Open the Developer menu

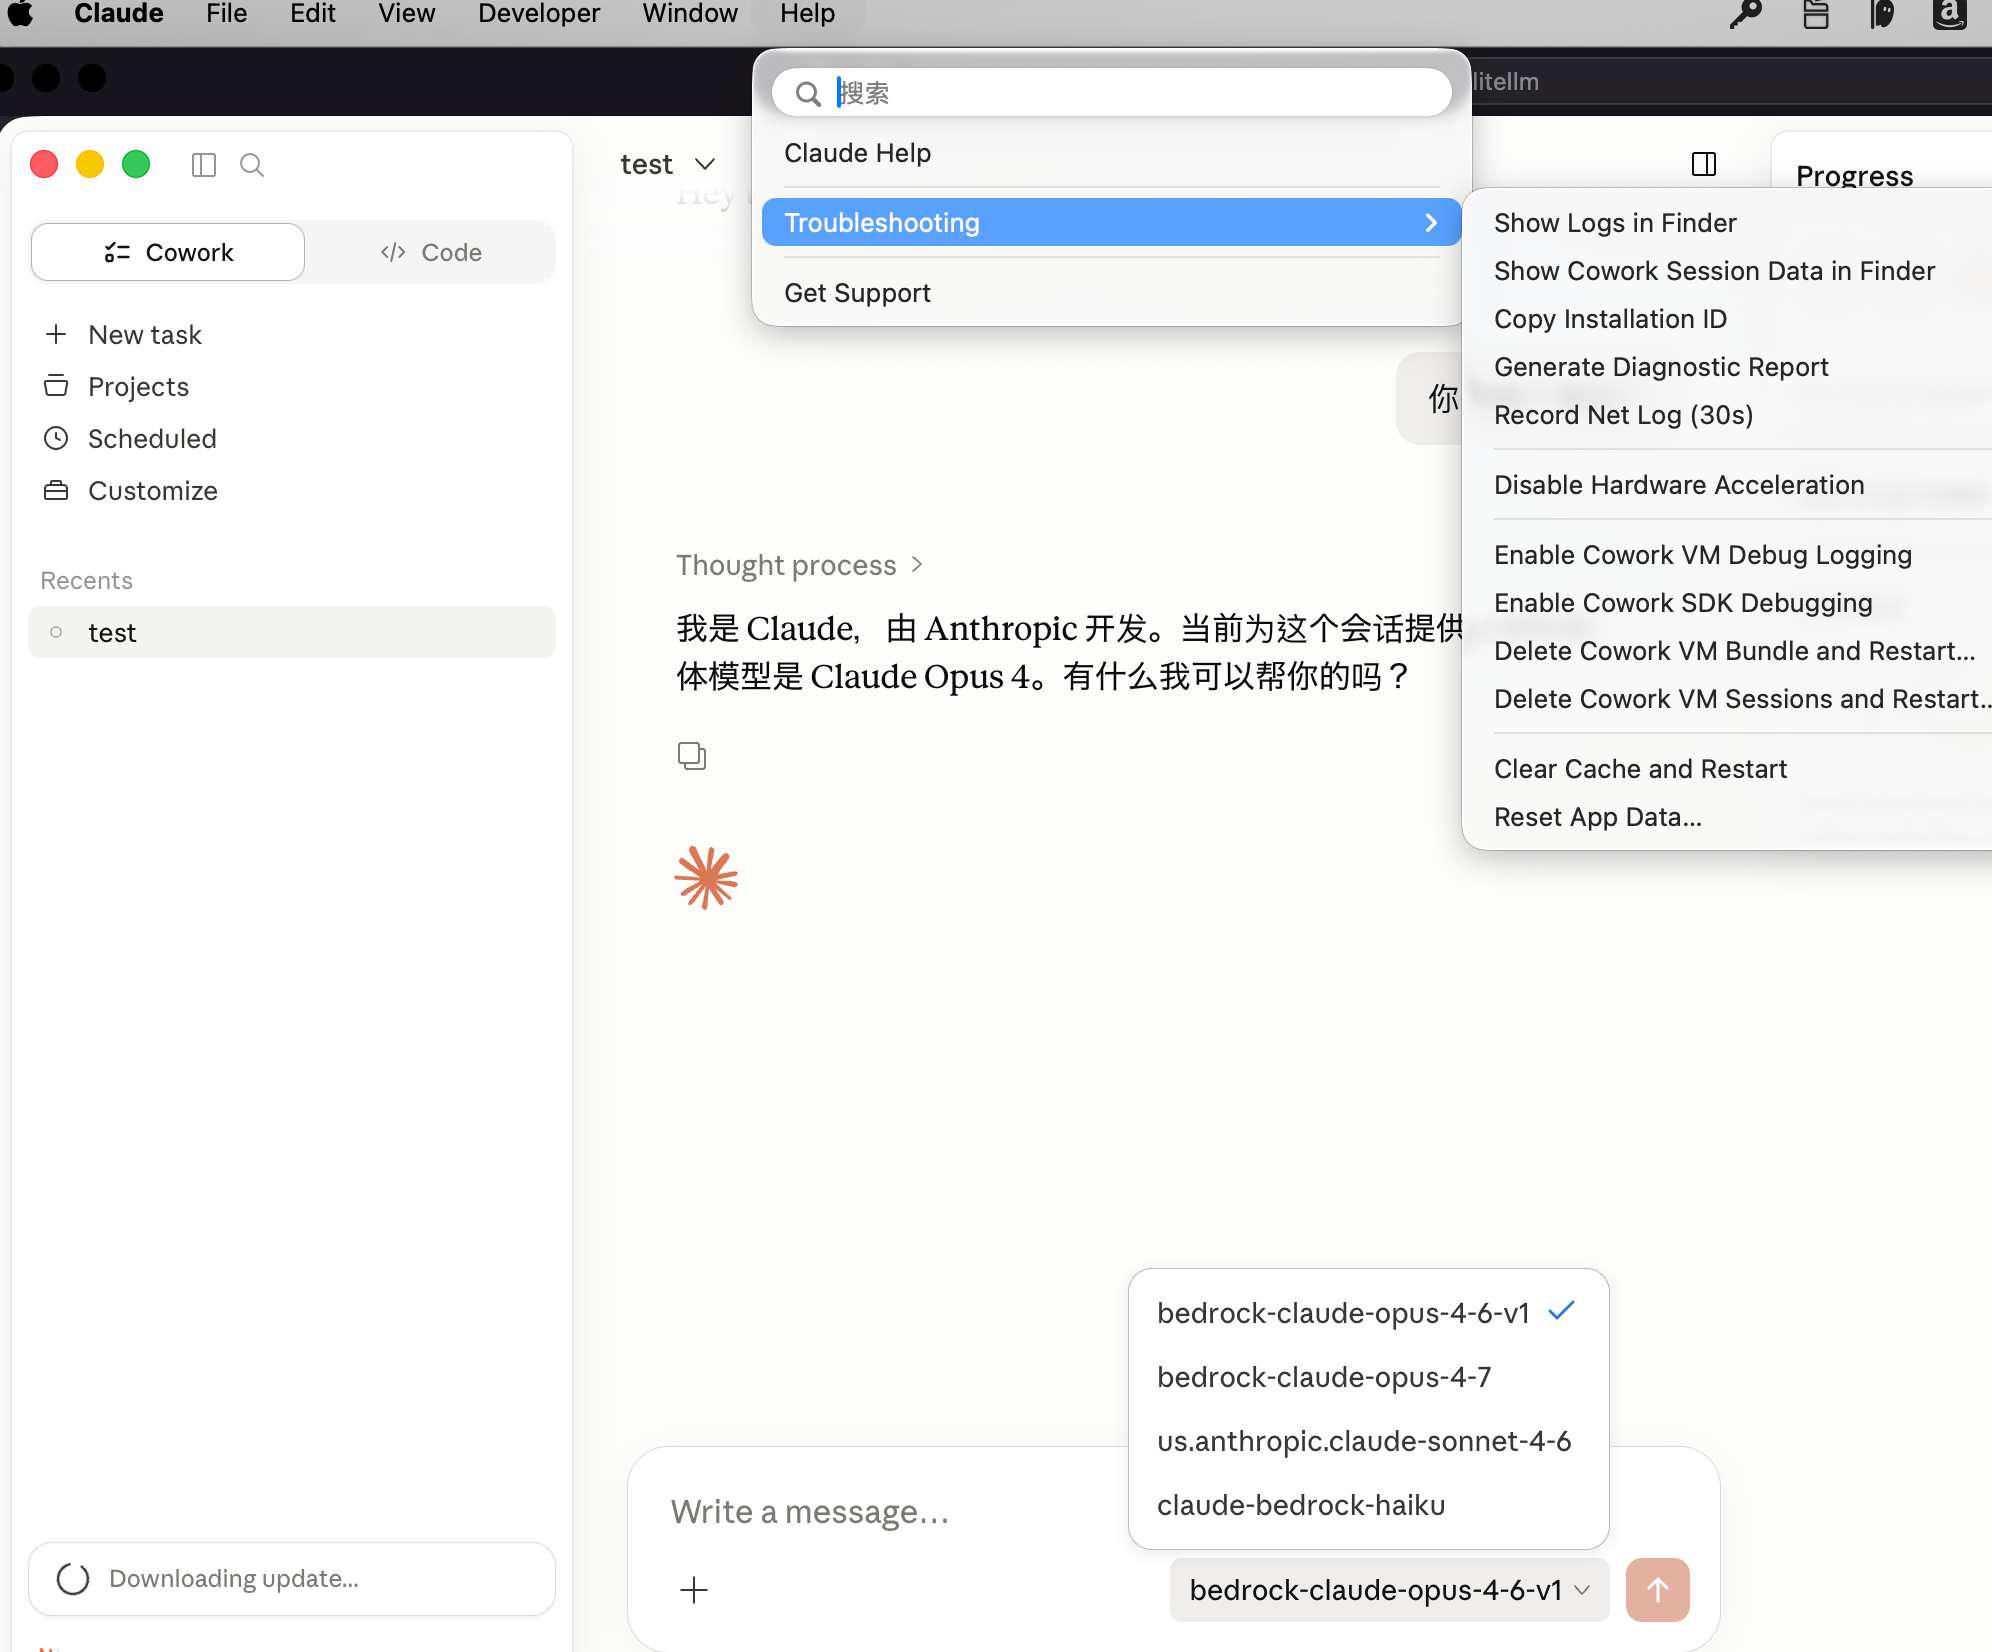point(538,14)
